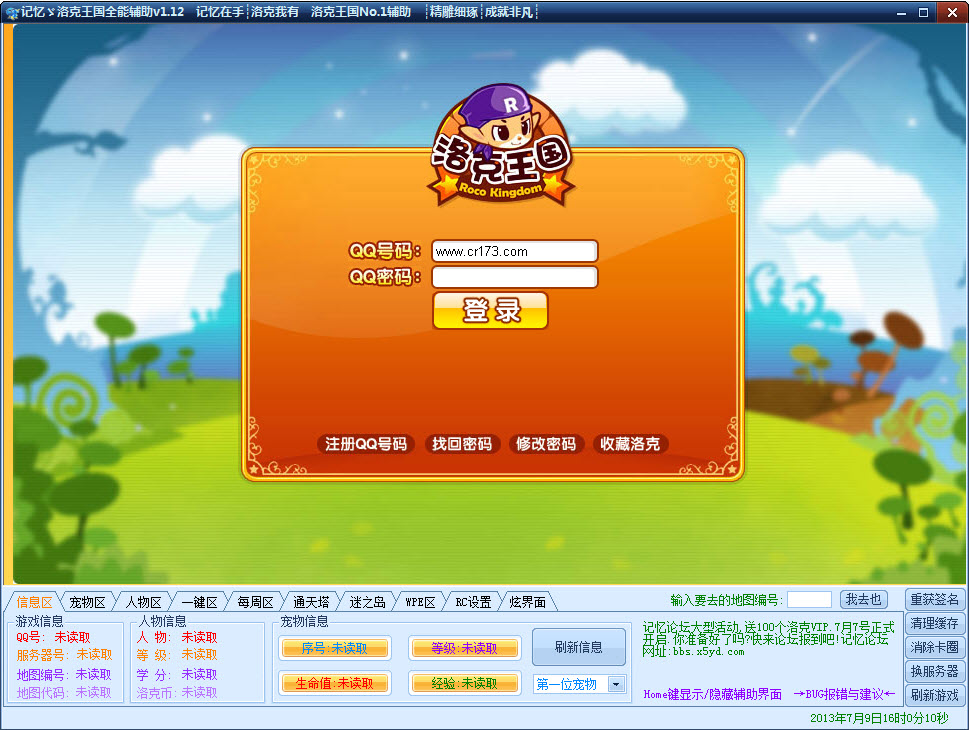Switch to the 信息区 tab
The image size is (969, 730).
point(34,602)
